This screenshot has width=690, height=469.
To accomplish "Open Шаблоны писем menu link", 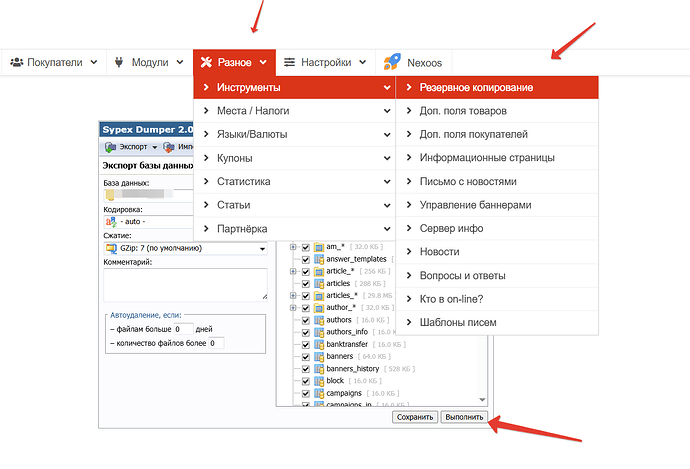I will (x=497, y=322).
